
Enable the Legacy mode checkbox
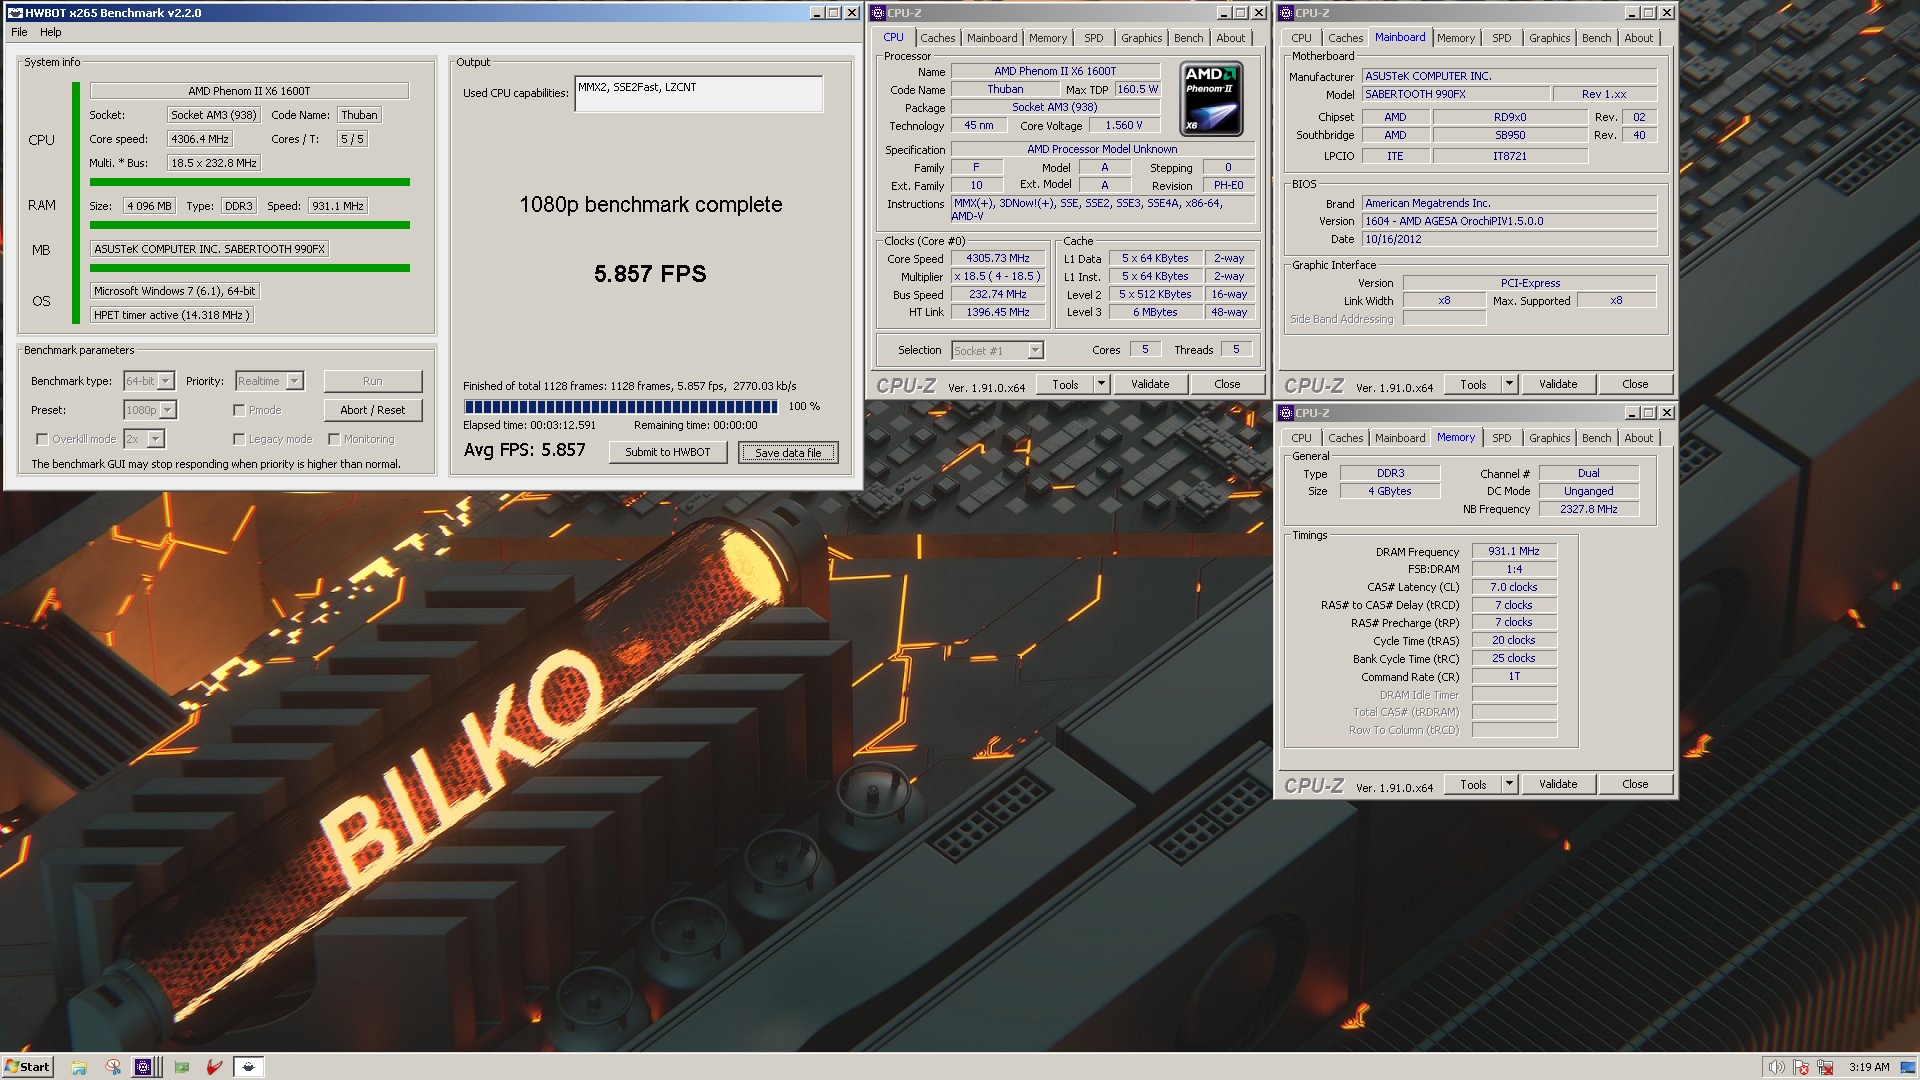pyautogui.click(x=239, y=439)
